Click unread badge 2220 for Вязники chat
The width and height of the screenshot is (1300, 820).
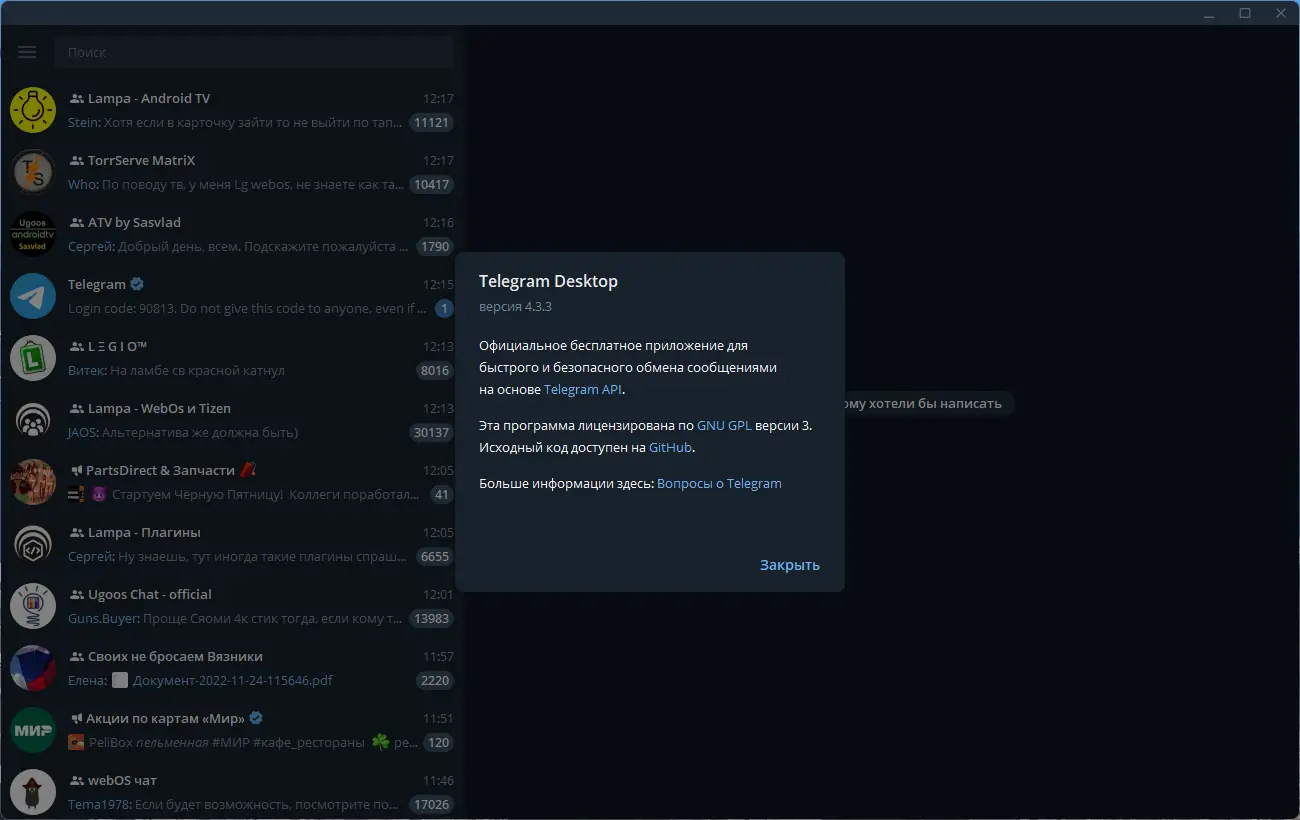(x=435, y=681)
